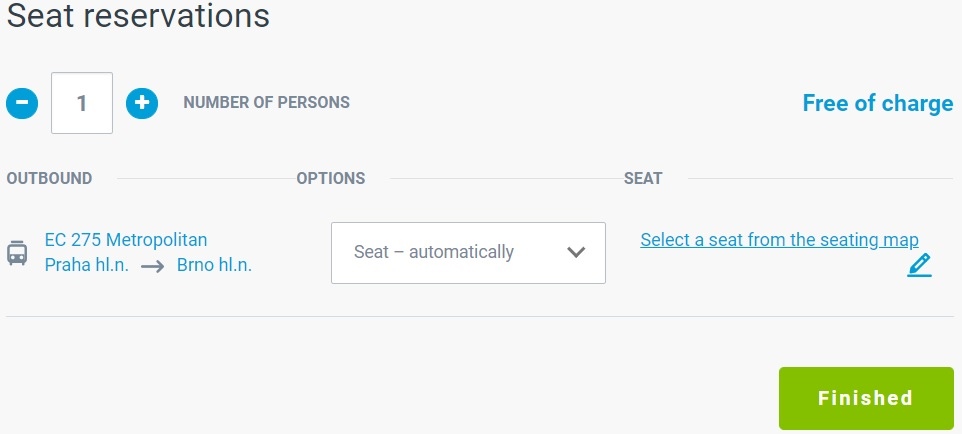Click the pencil edit icon under seating map

pyautogui.click(x=919, y=265)
